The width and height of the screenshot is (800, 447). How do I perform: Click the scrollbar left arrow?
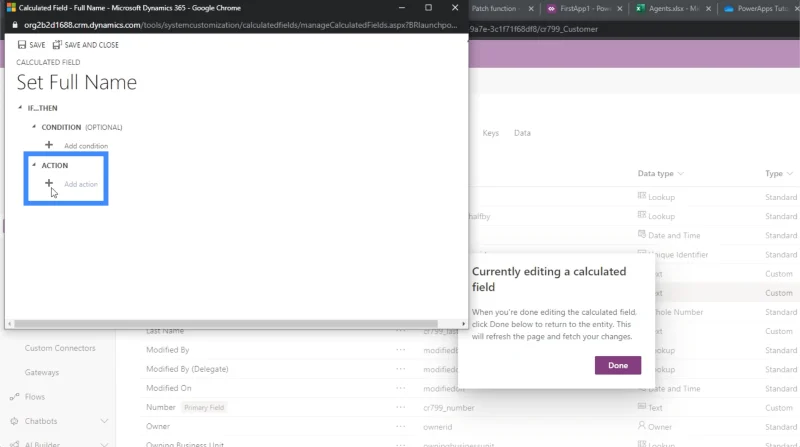(10, 324)
